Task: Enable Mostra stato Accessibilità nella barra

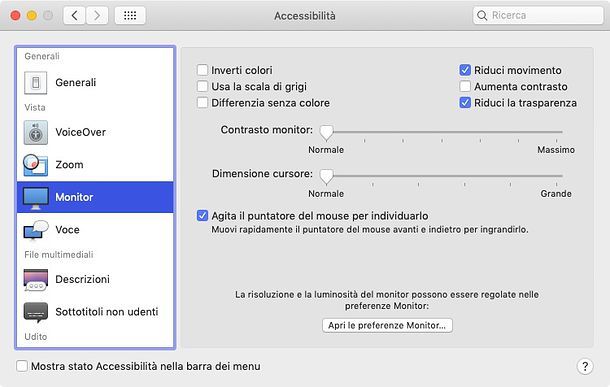Action: pyautogui.click(x=22, y=366)
